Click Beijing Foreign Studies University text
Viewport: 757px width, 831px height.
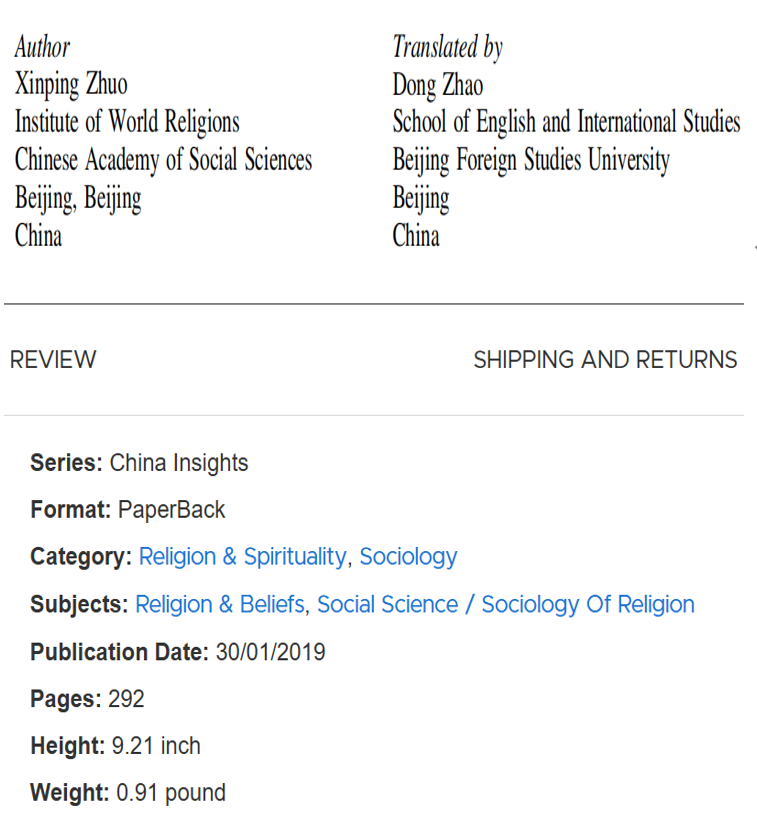click(x=531, y=160)
